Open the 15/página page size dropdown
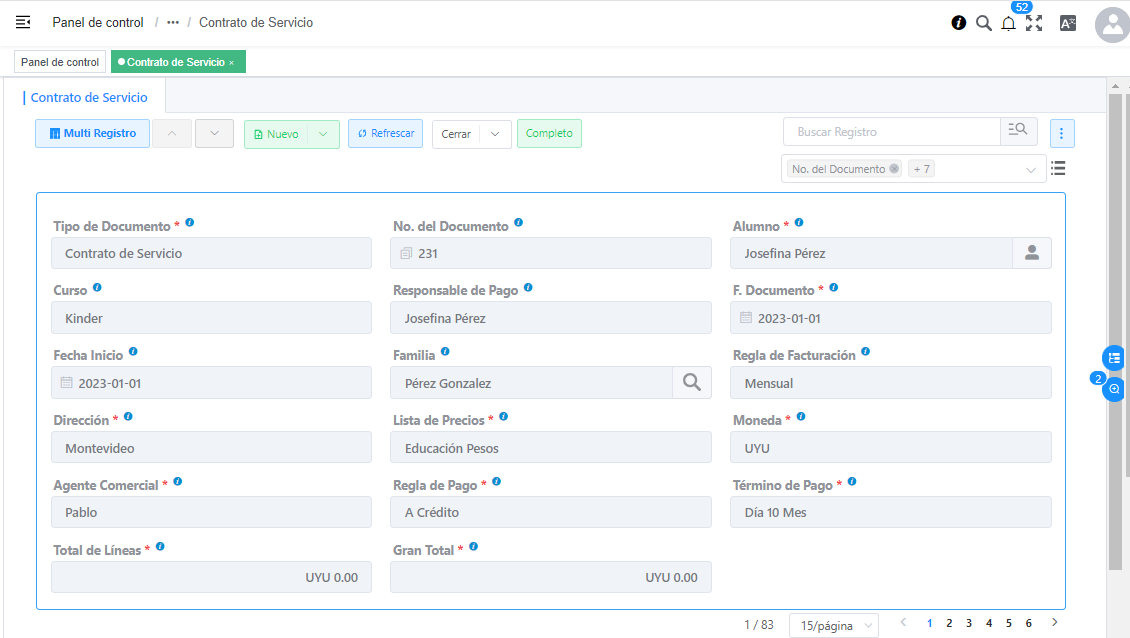The image size is (1130, 638). (833, 626)
